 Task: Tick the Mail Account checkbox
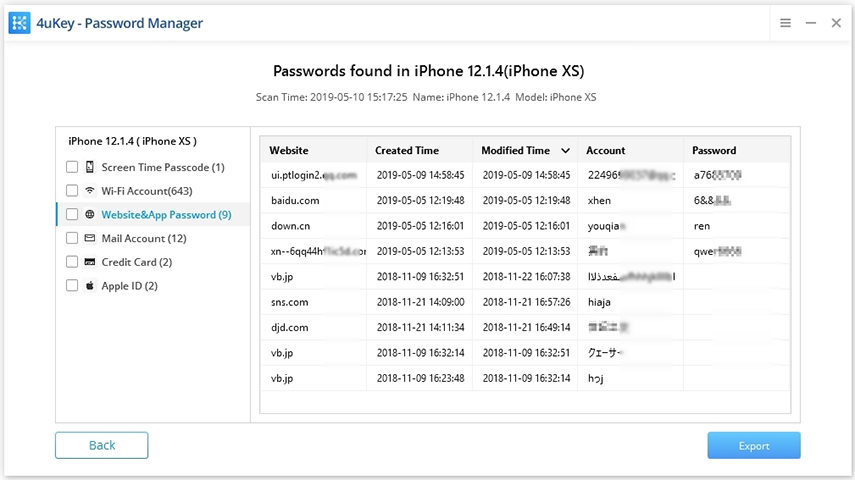click(x=72, y=238)
